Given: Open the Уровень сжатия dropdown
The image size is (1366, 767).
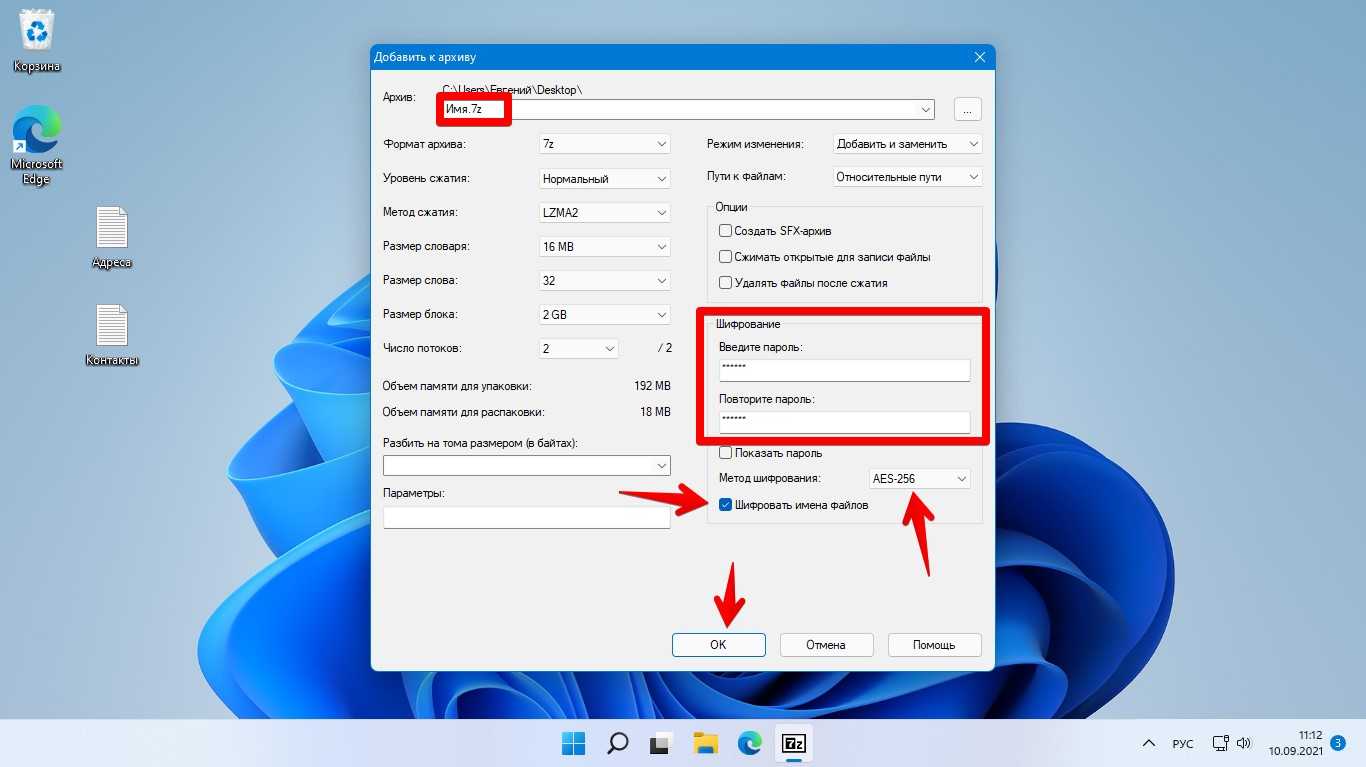Looking at the screenshot, I should (604, 179).
